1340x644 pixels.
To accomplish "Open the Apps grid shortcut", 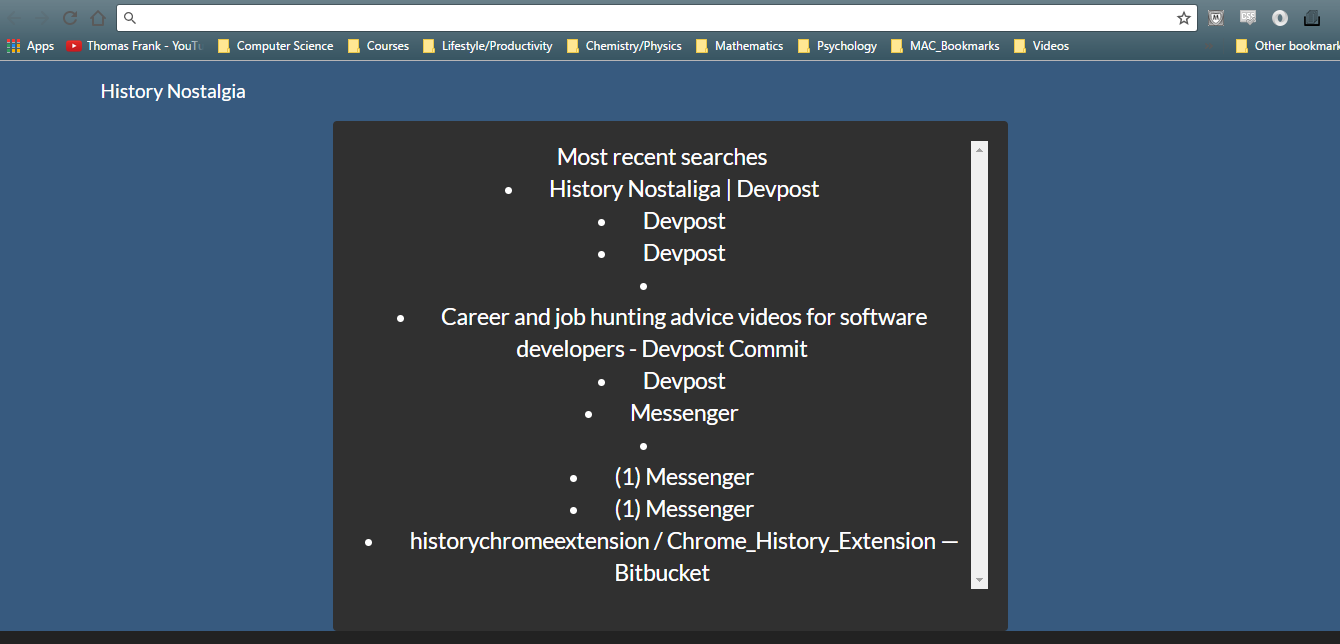I will [x=30, y=46].
